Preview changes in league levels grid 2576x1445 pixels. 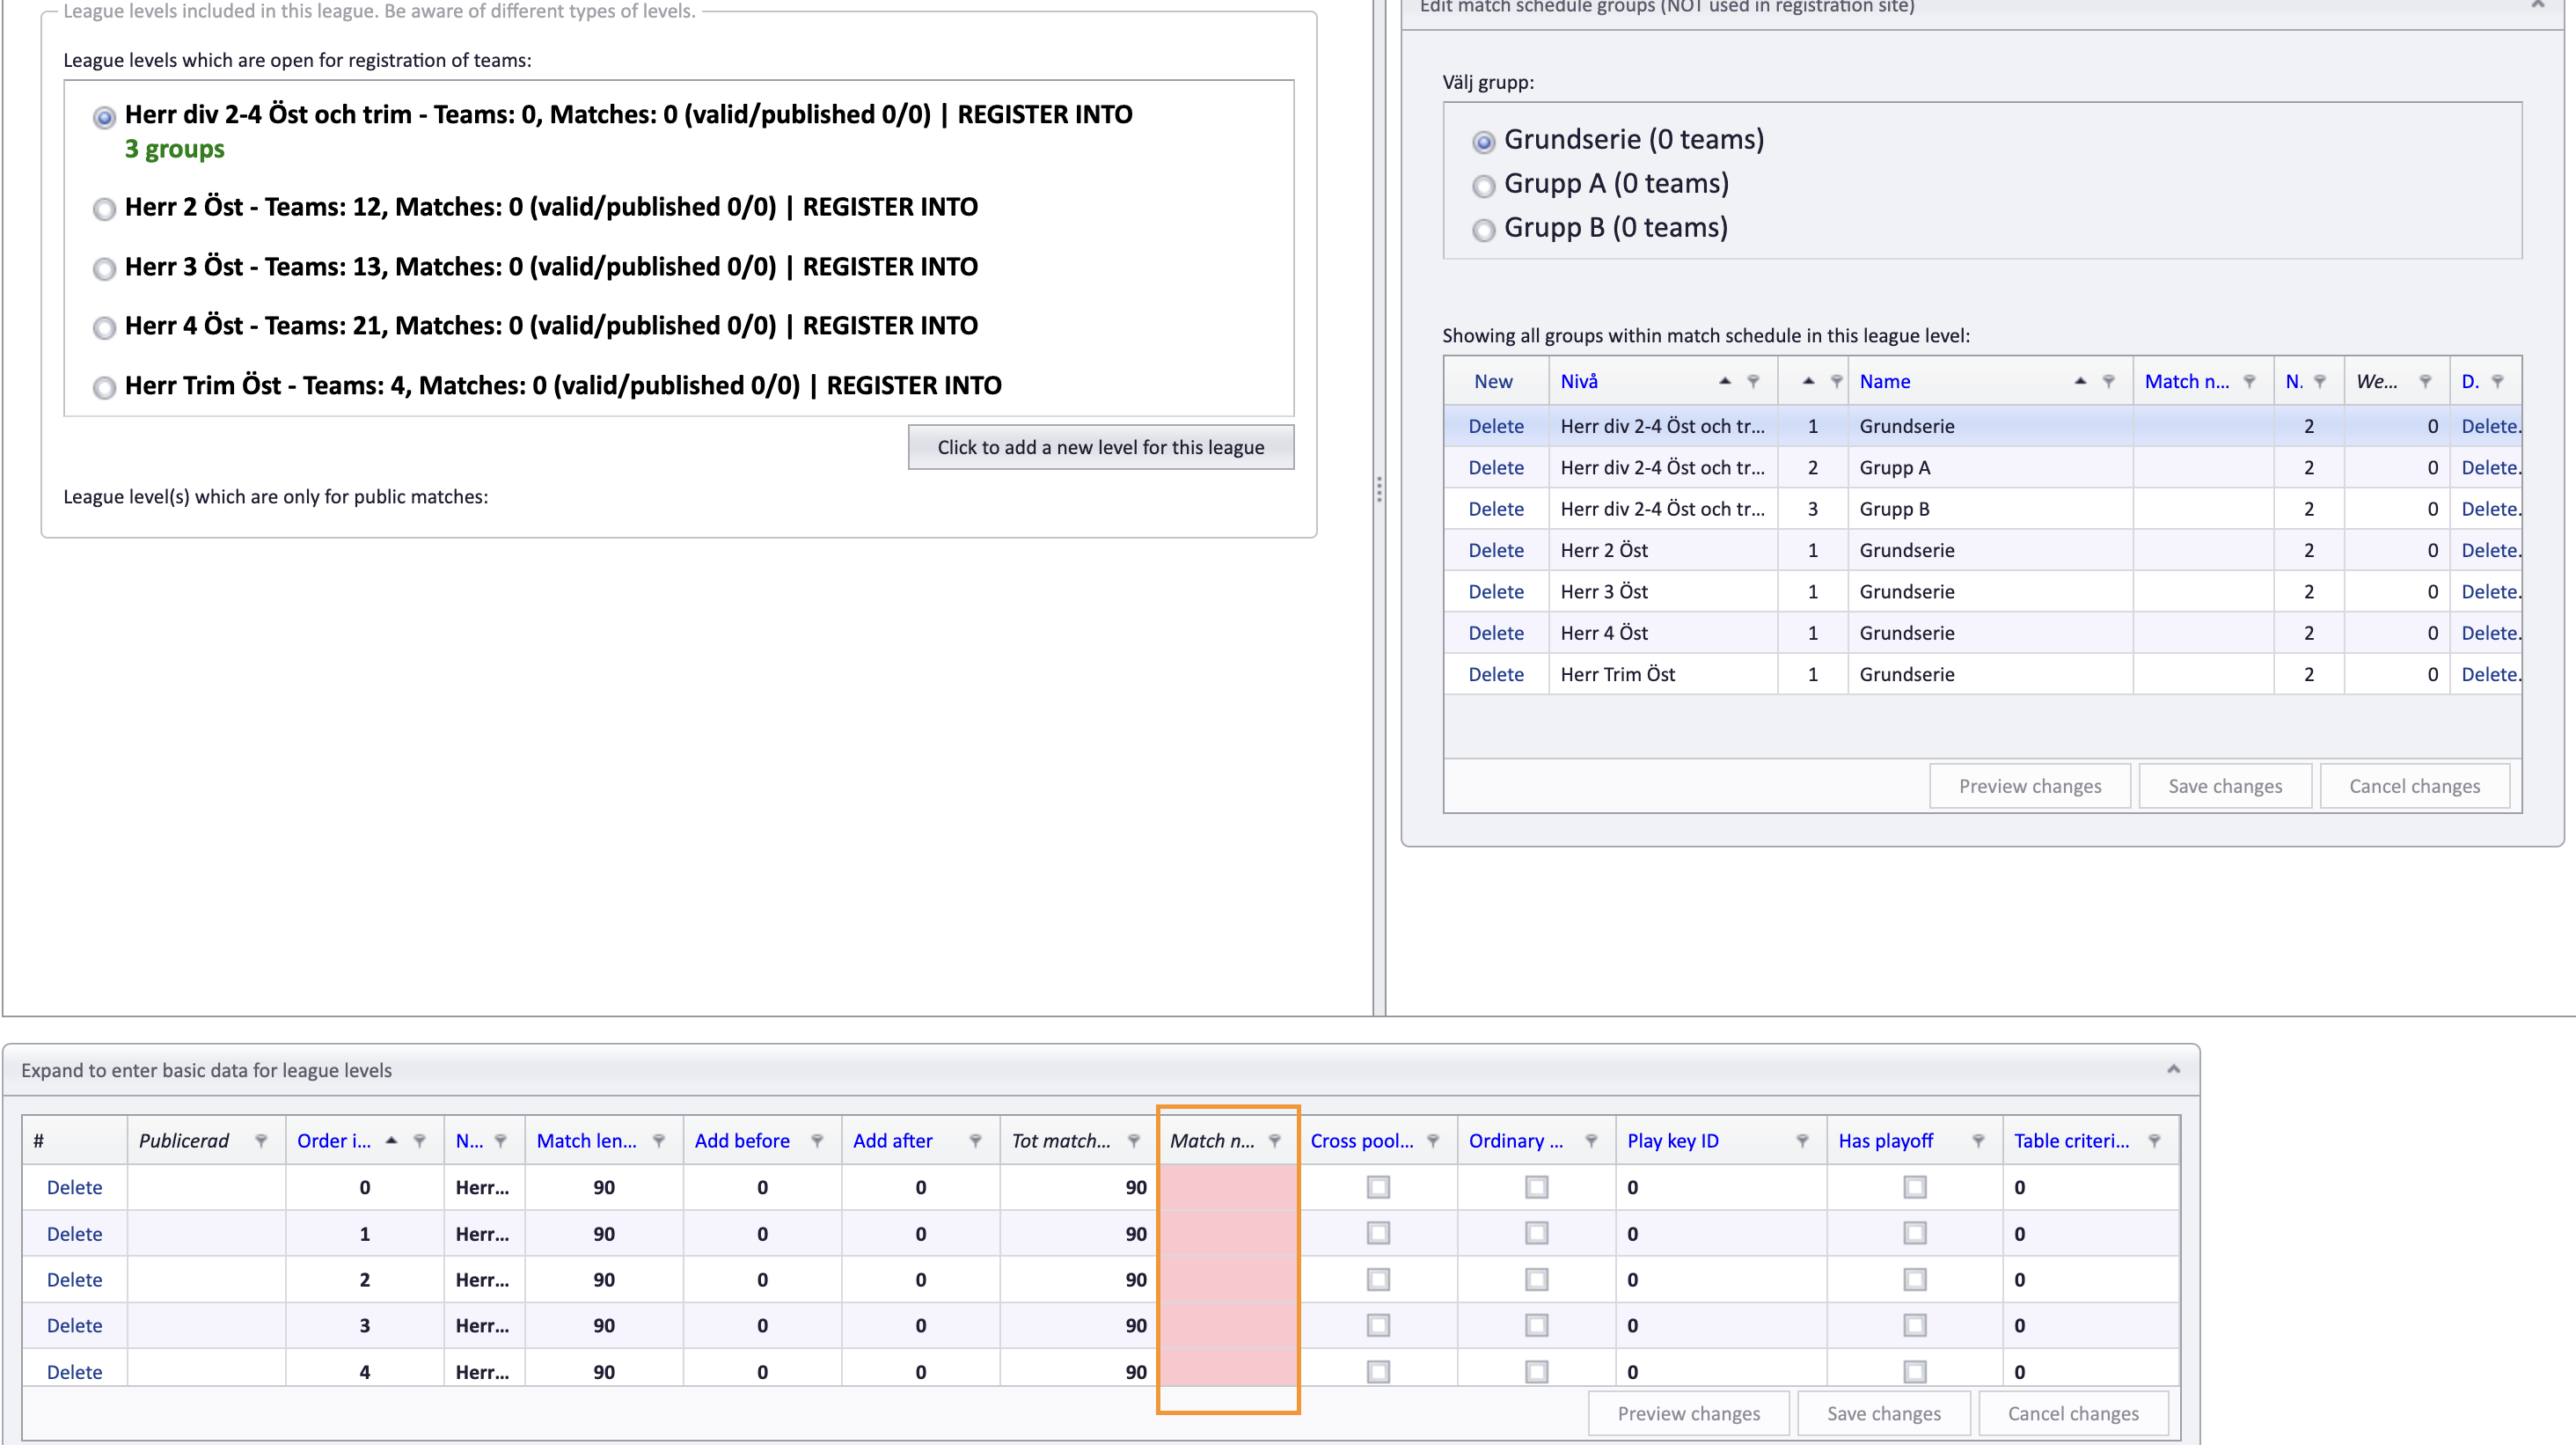tap(1688, 1413)
